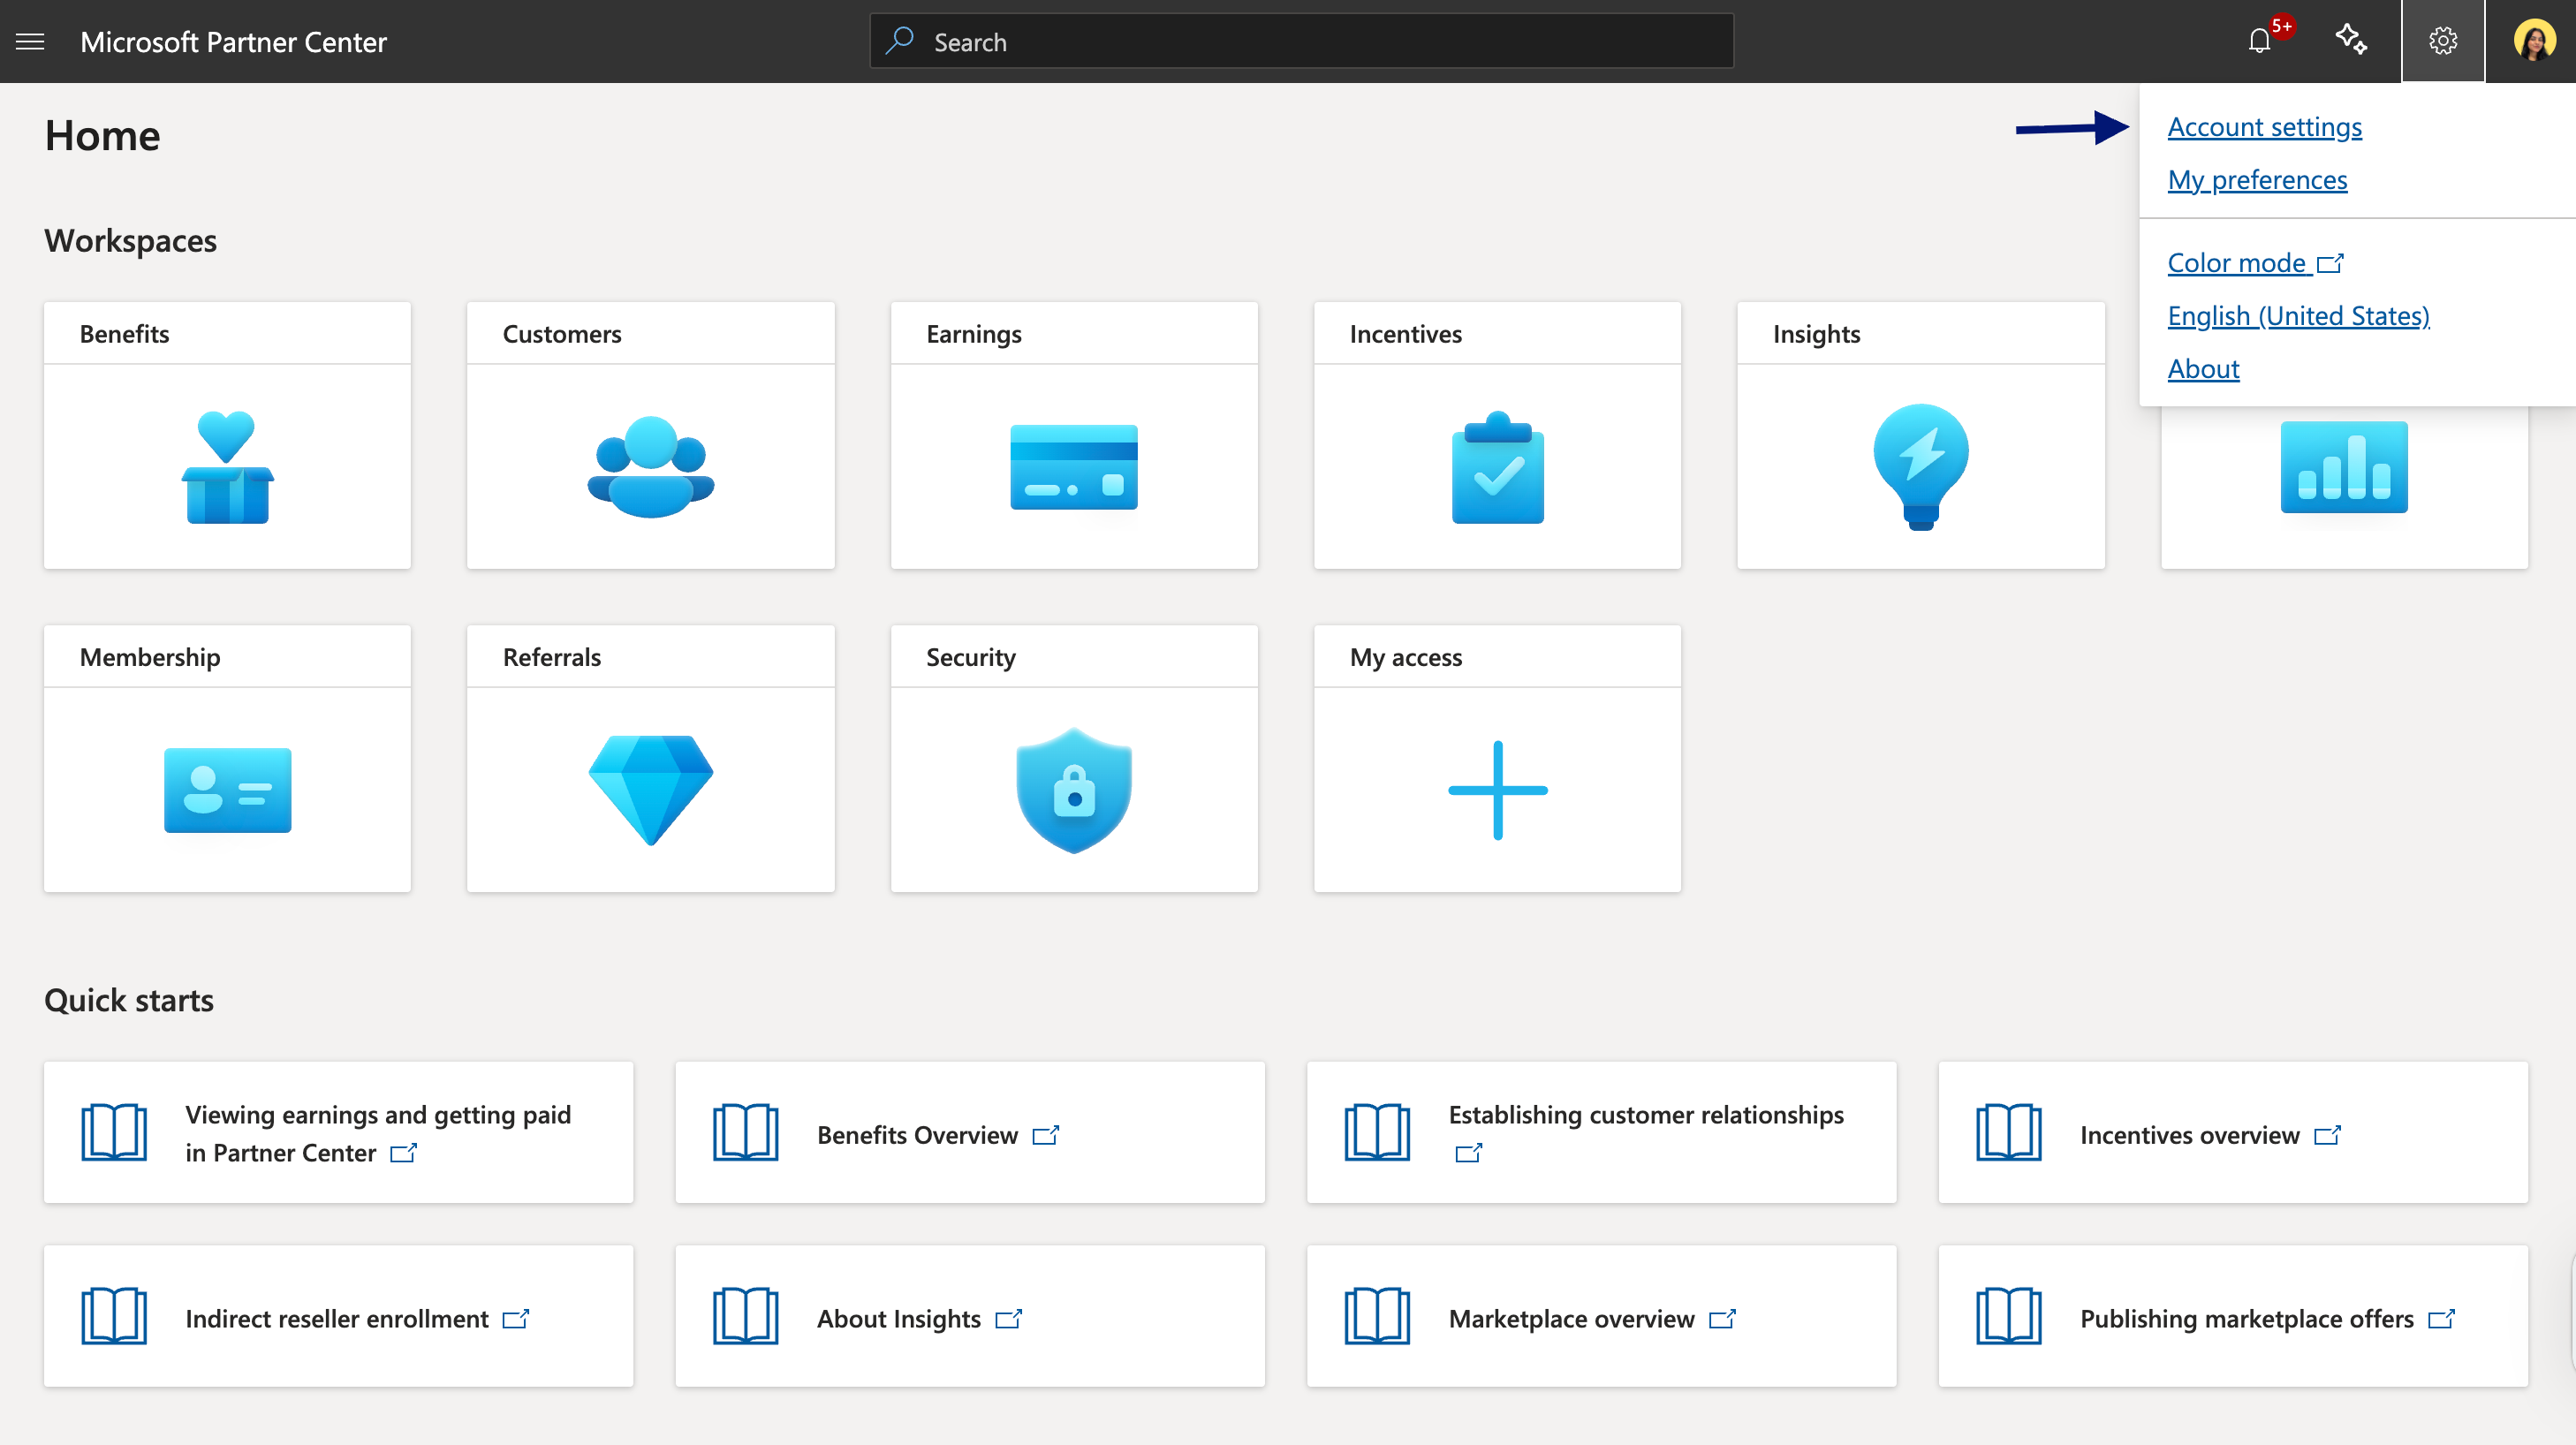Viewport: 2576px width, 1445px height.
Task: Open the Security shield icon
Action: (x=1074, y=790)
